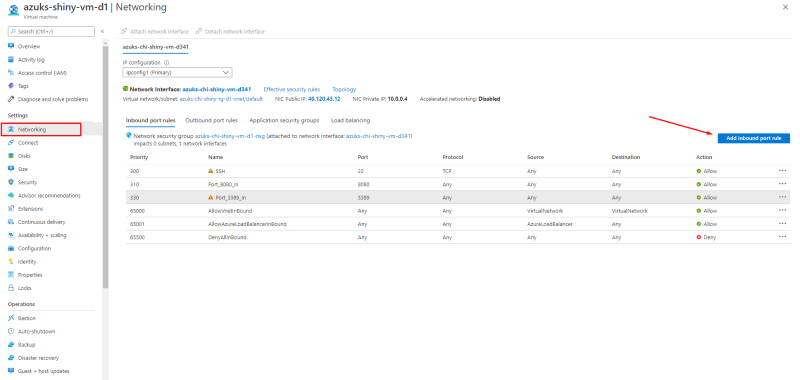Click the Port column header

coord(363,157)
